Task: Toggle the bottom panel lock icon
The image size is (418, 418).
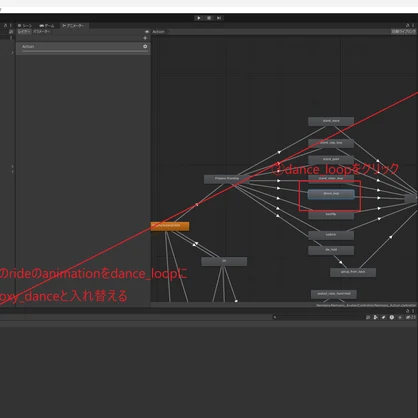Action: (x=408, y=311)
